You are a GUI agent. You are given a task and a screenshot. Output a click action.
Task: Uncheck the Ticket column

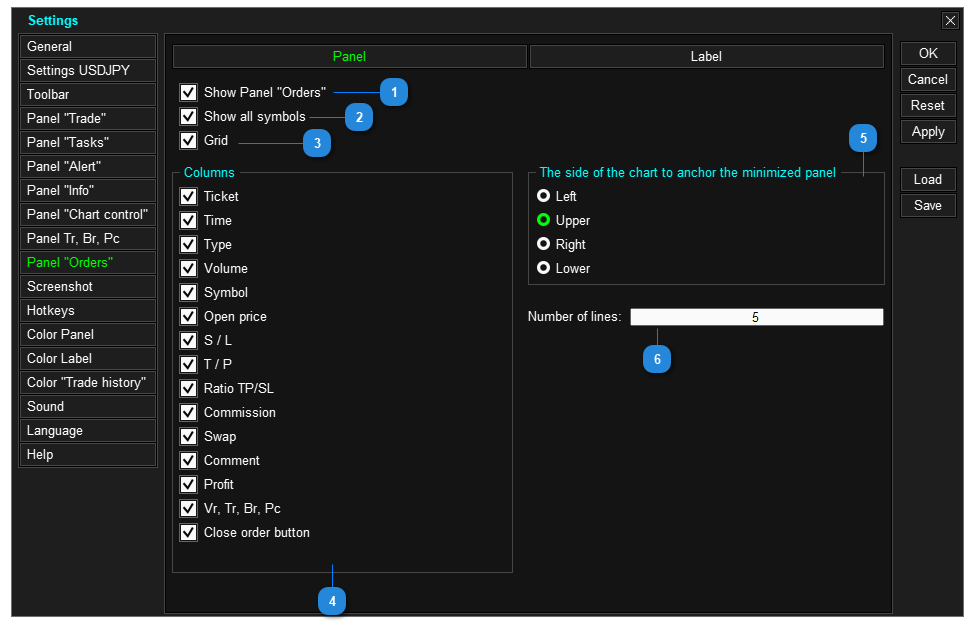point(188,196)
